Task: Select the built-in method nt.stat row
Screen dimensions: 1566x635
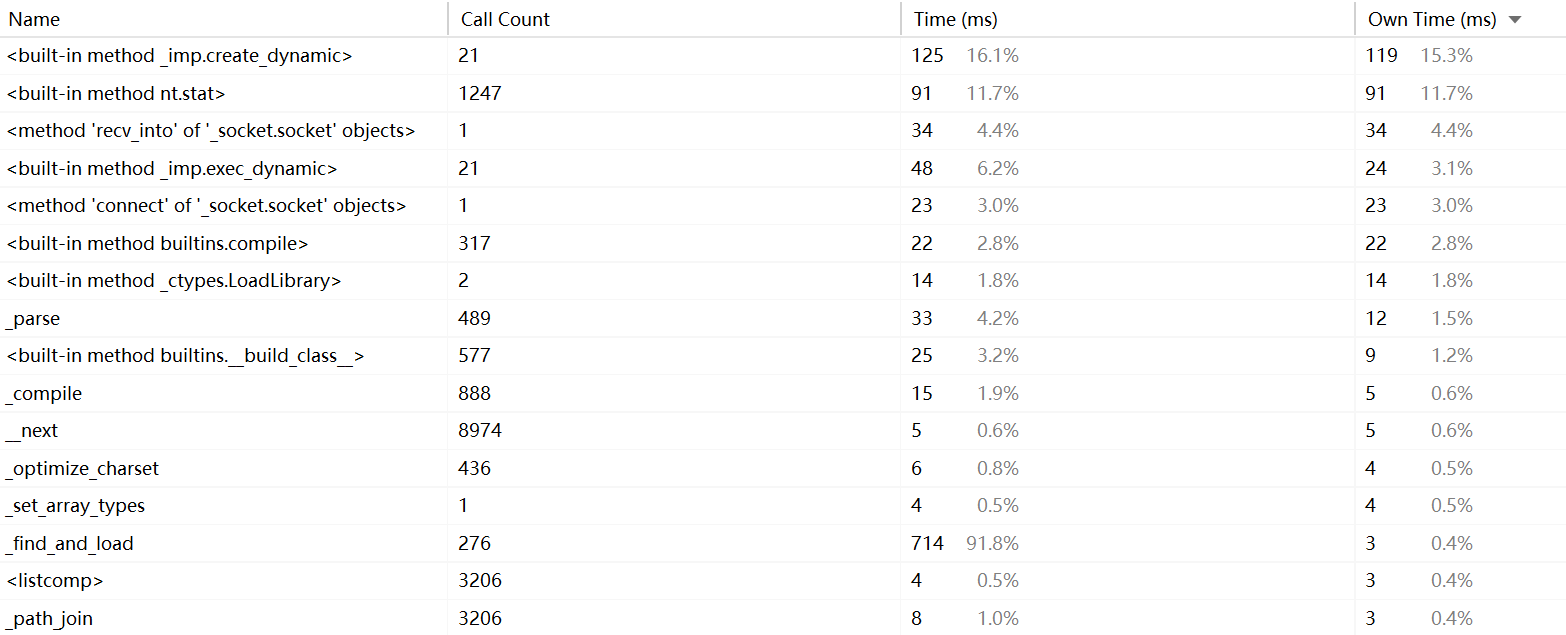Action: pos(783,93)
